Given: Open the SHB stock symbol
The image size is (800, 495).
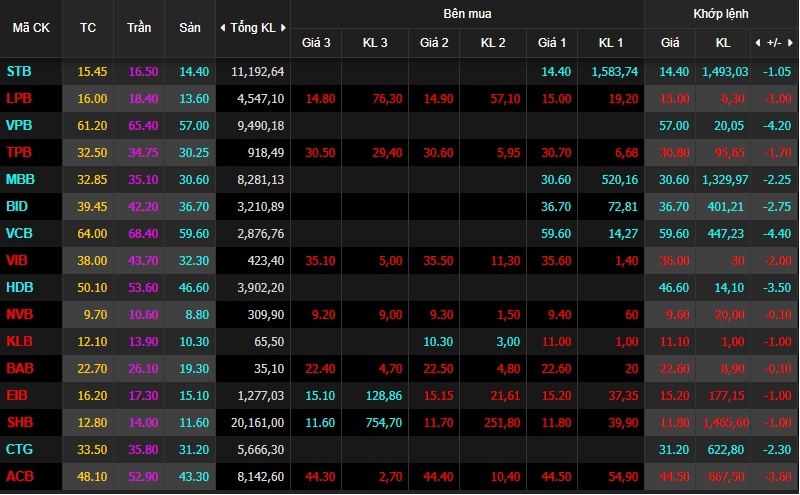Looking at the screenshot, I should [18, 423].
